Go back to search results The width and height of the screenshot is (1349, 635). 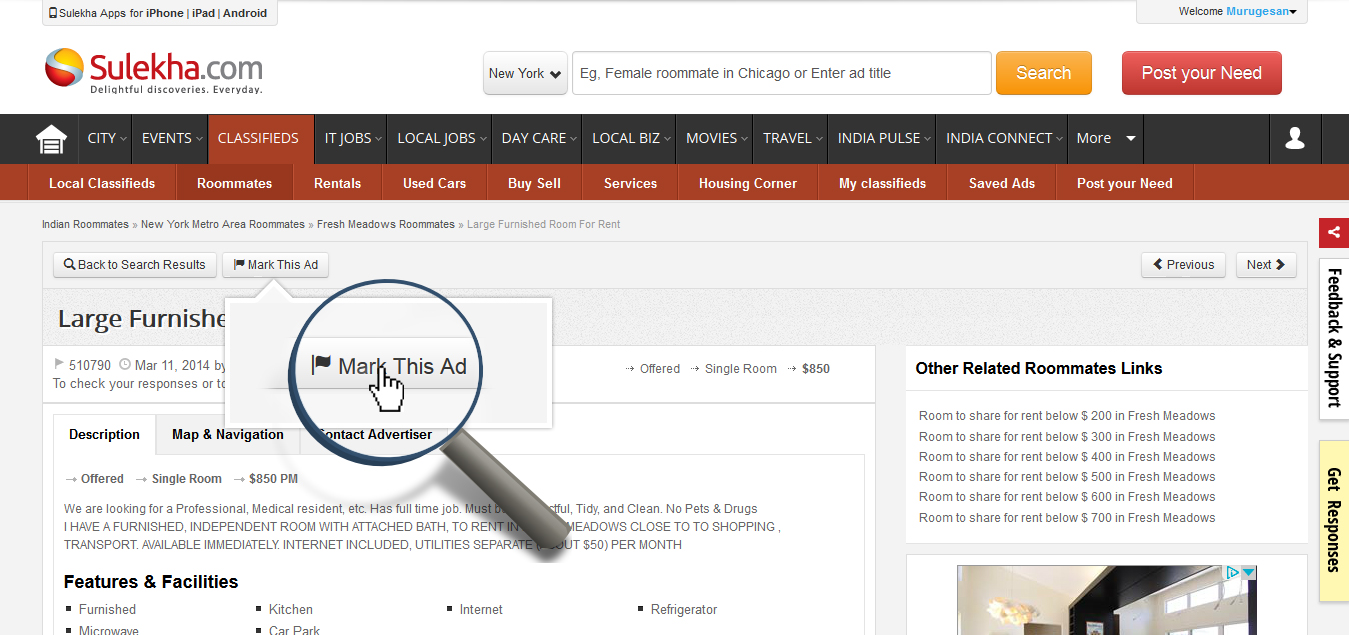(135, 265)
